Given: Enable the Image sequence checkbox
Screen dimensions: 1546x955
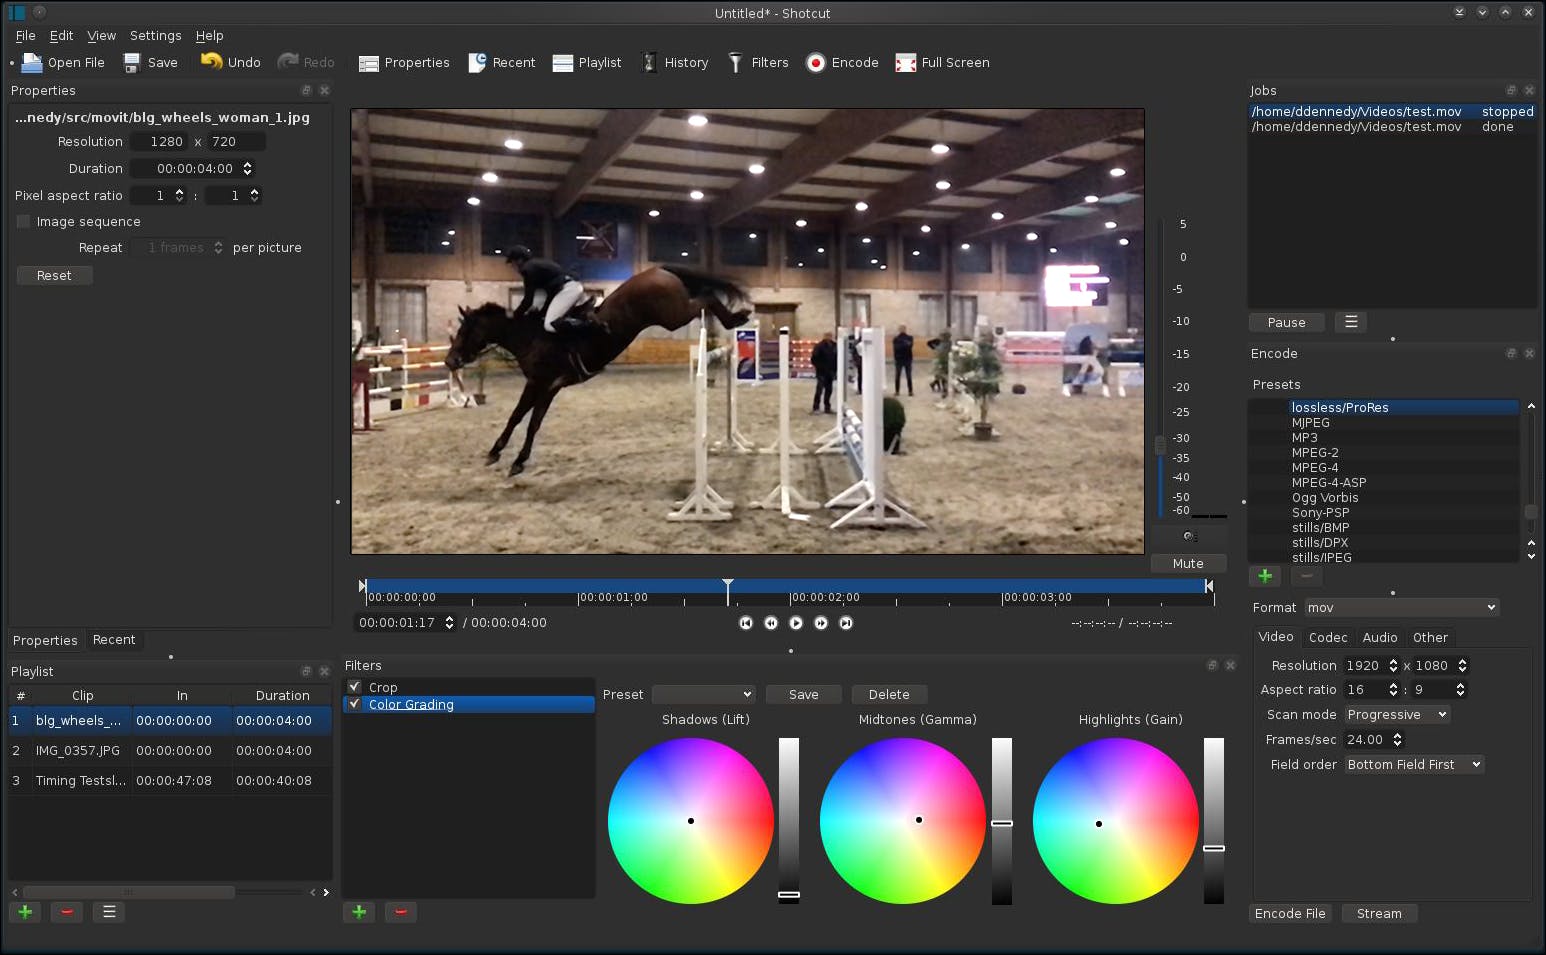Looking at the screenshot, I should 24,222.
